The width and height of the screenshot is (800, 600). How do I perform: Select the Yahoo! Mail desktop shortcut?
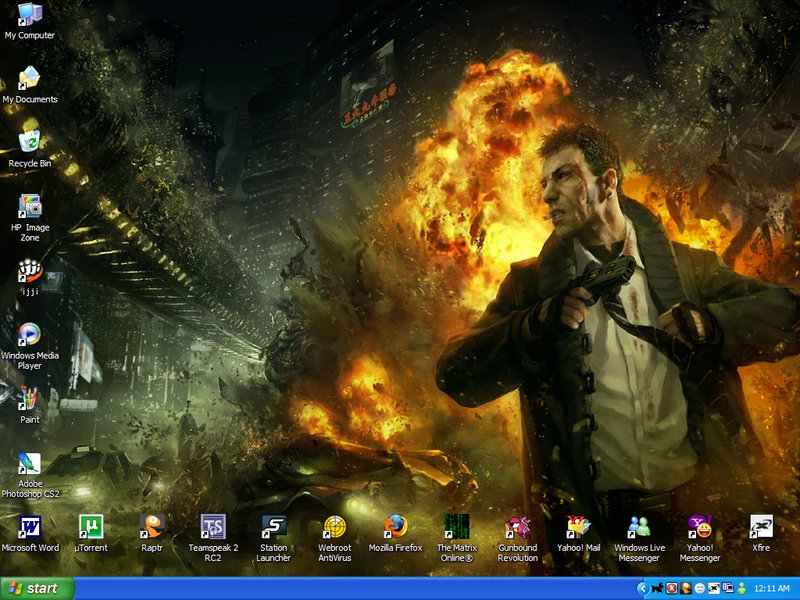[x=578, y=534]
